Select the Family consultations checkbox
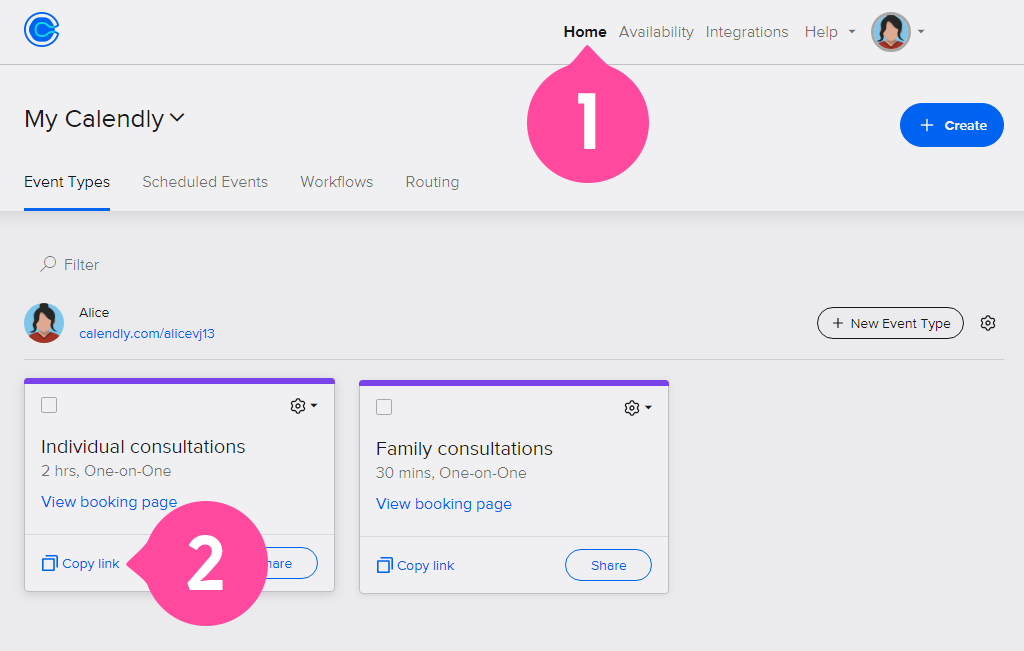The height and width of the screenshot is (651, 1024). pos(384,407)
